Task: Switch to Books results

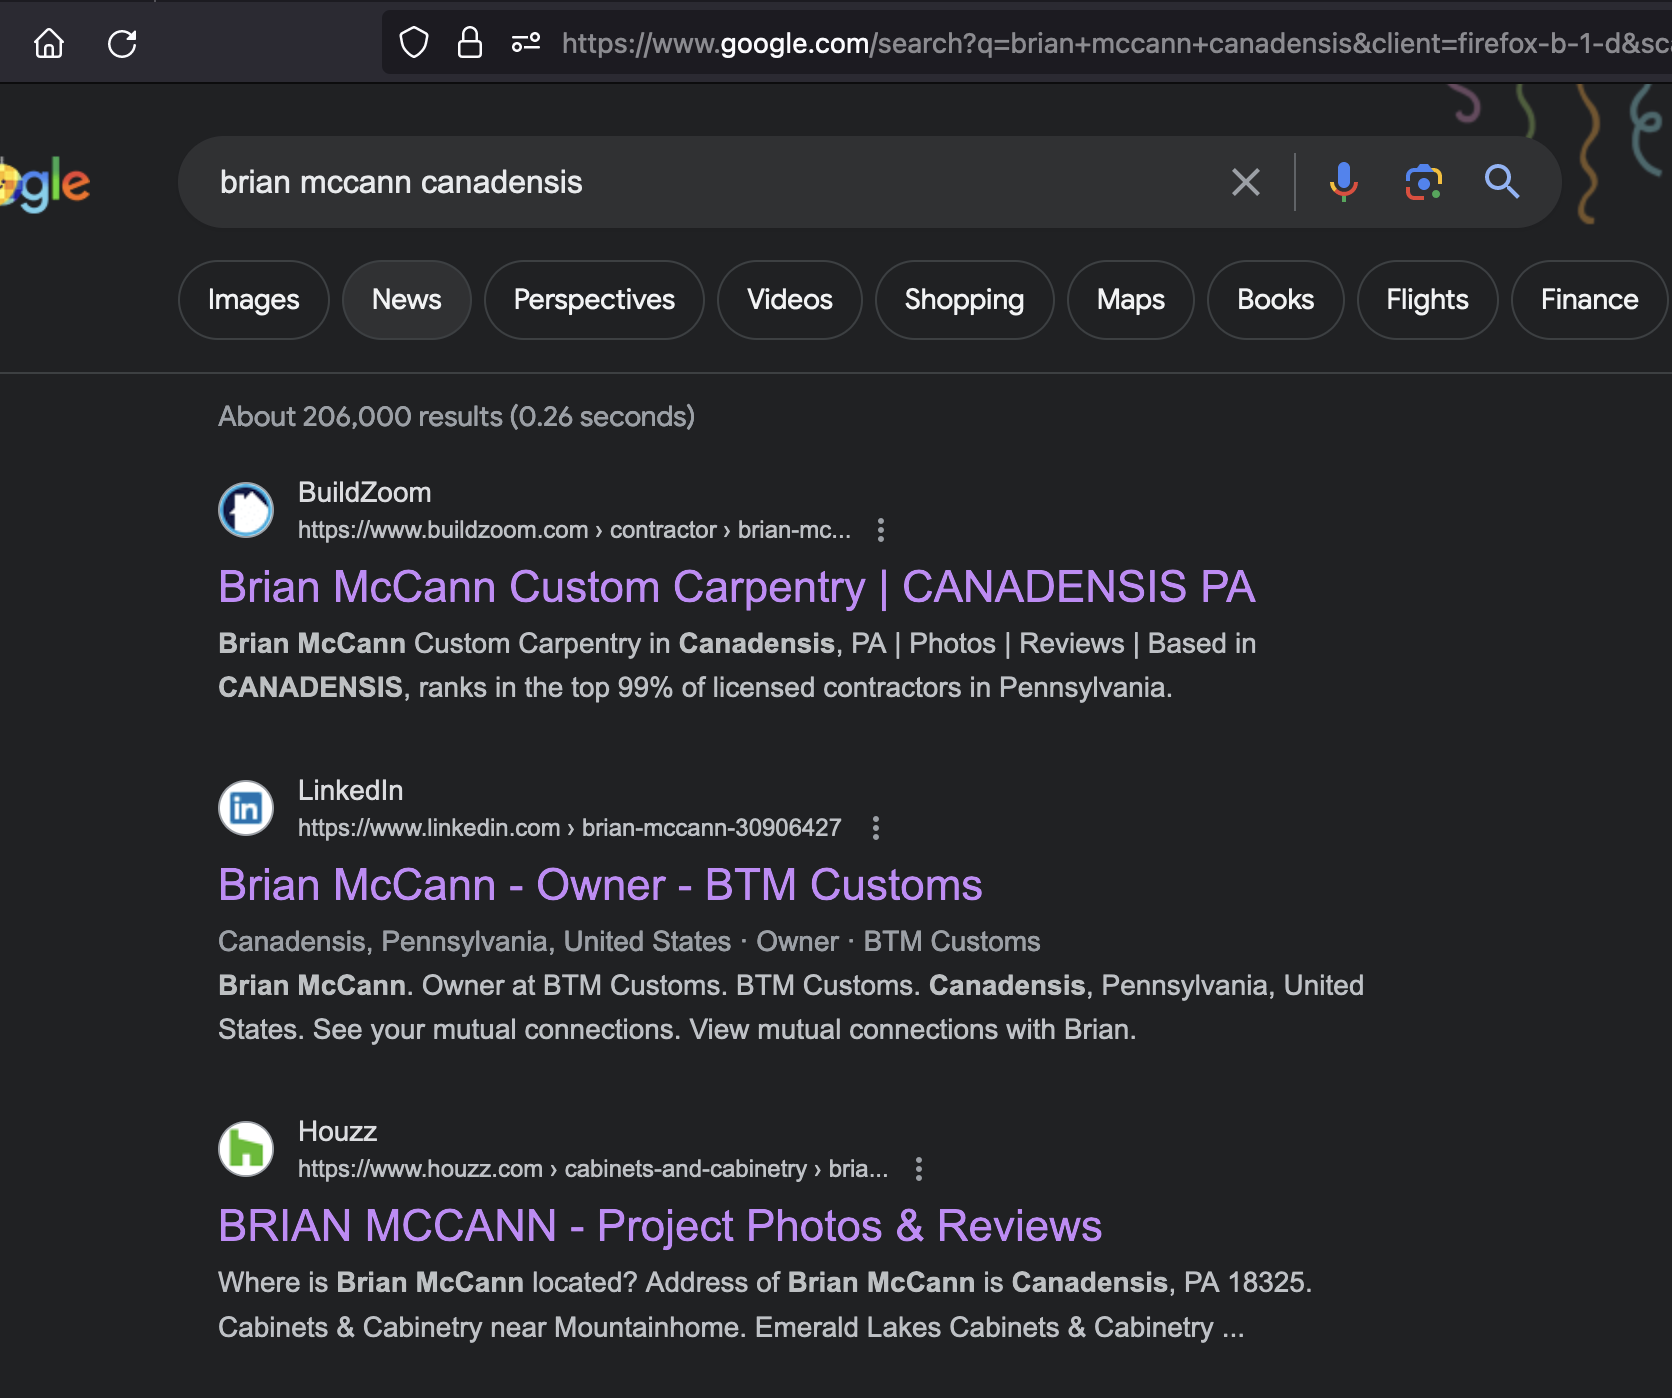Action: point(1276,300)
